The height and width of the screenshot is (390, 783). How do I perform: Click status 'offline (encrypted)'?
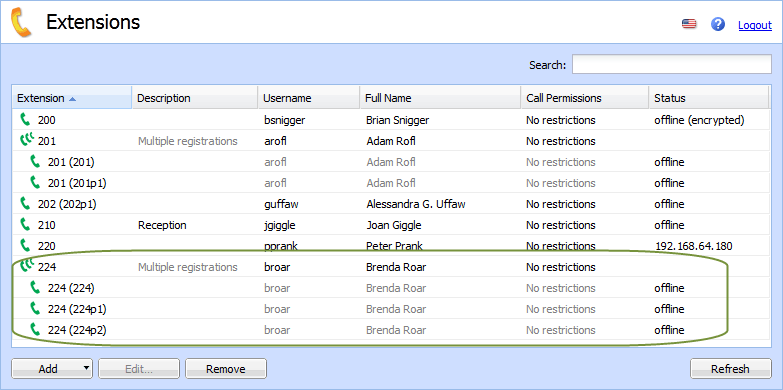pos(700,120)
